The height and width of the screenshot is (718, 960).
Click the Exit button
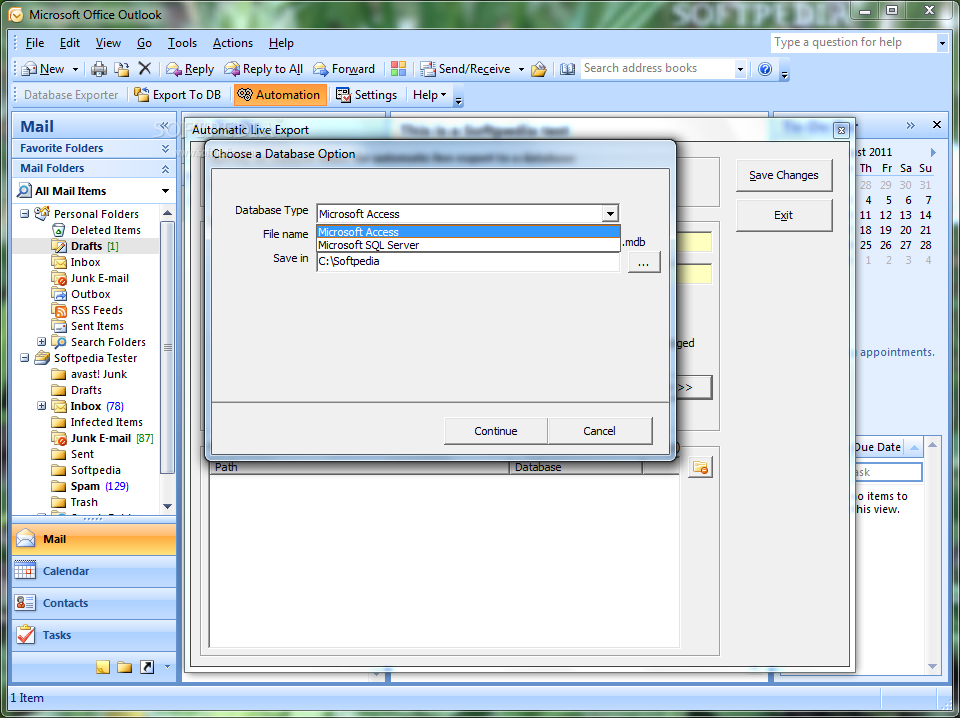pyautogui.click(x=784, y=215)
